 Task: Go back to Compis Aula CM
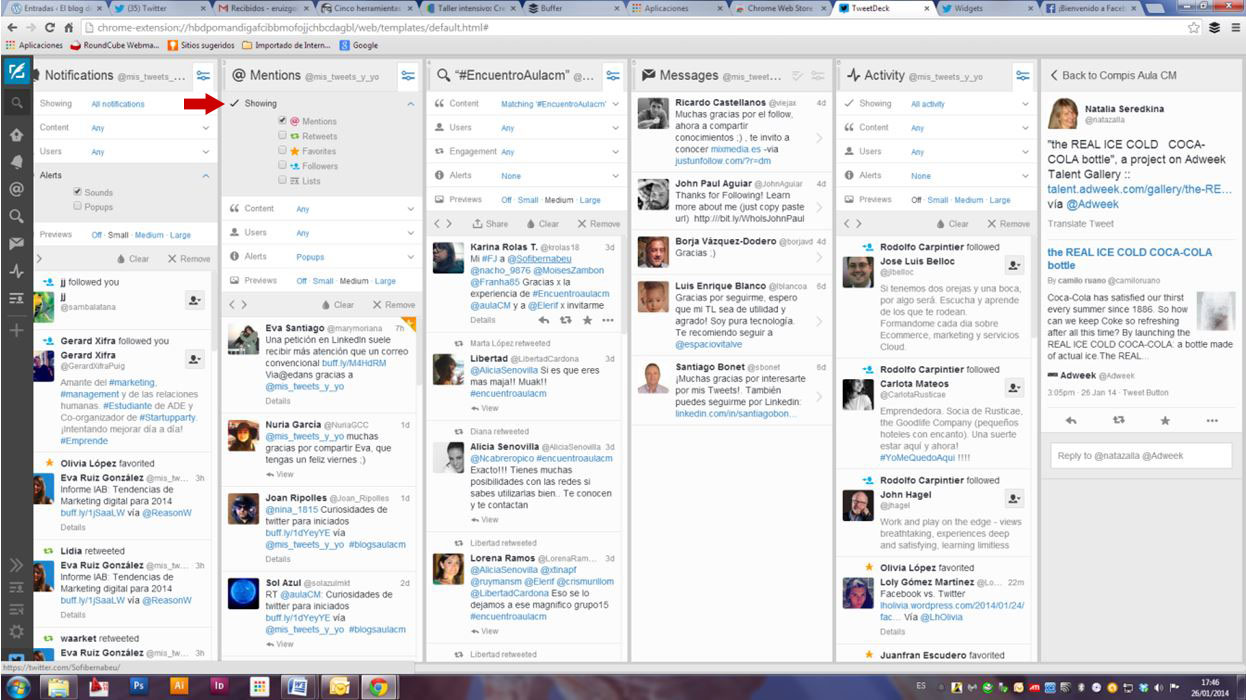pos(1110,76)
